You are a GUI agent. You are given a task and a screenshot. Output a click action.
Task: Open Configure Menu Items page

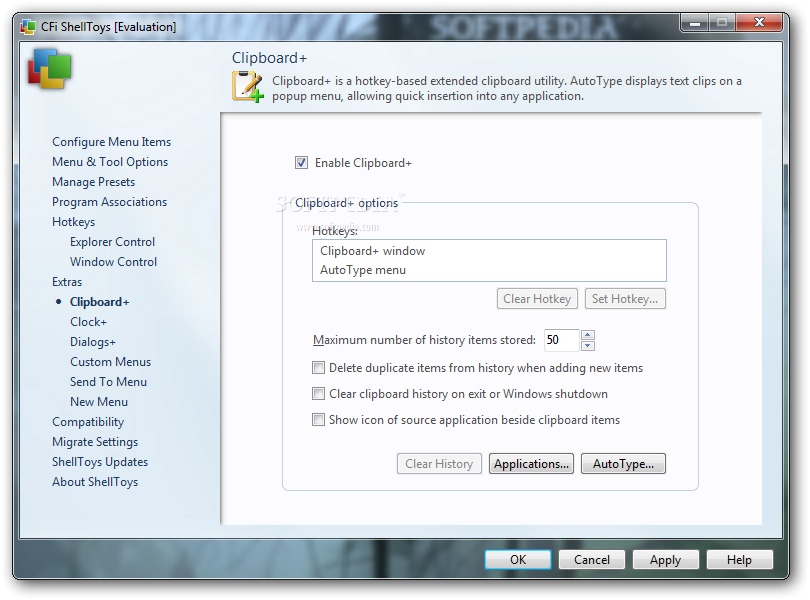(x=112, y=142)
